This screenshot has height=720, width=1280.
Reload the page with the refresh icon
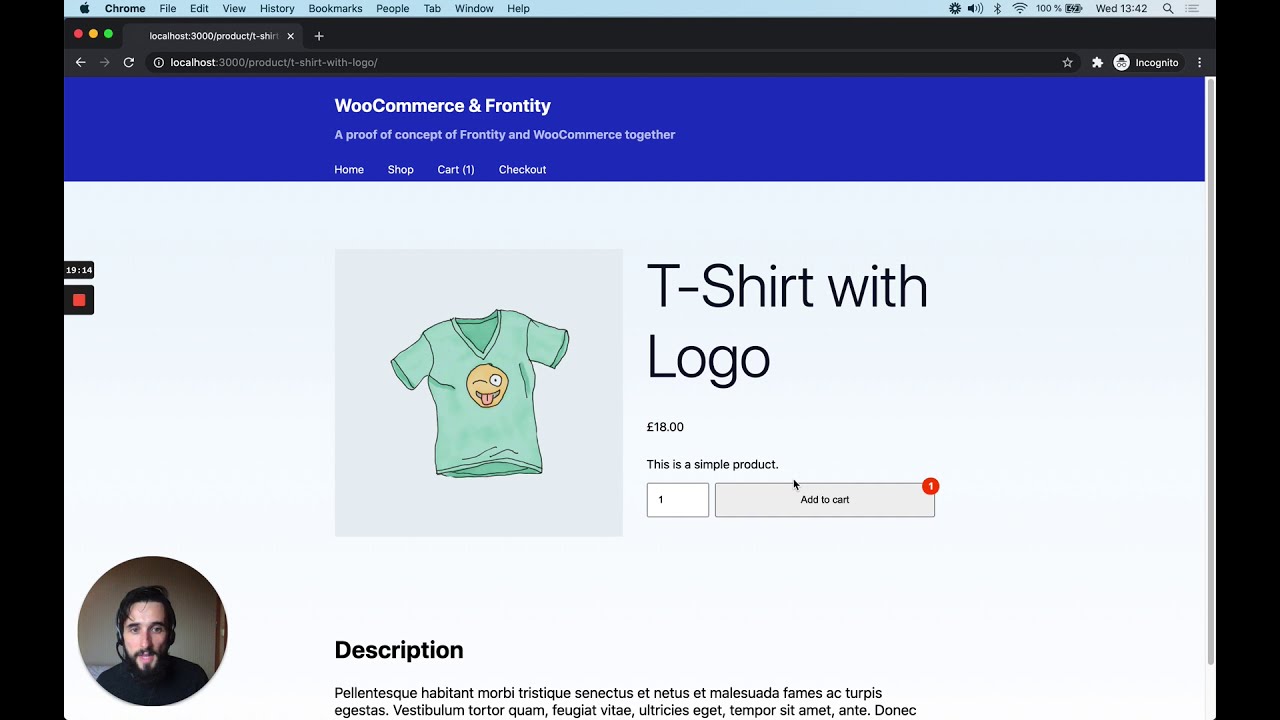point(129,62)
